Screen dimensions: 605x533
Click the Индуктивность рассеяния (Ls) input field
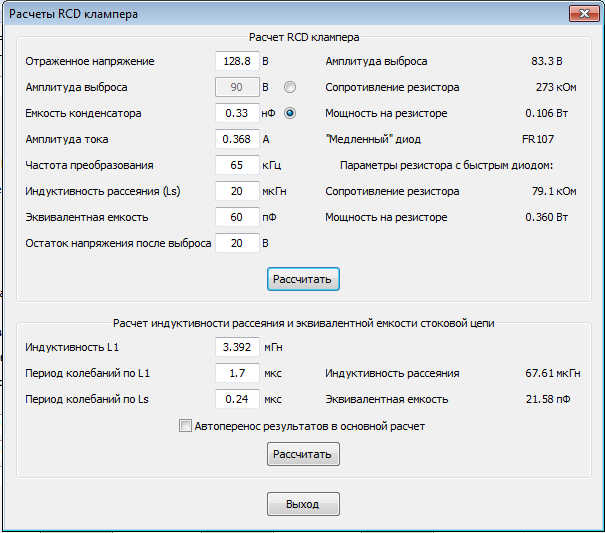(x=237, y=191)
